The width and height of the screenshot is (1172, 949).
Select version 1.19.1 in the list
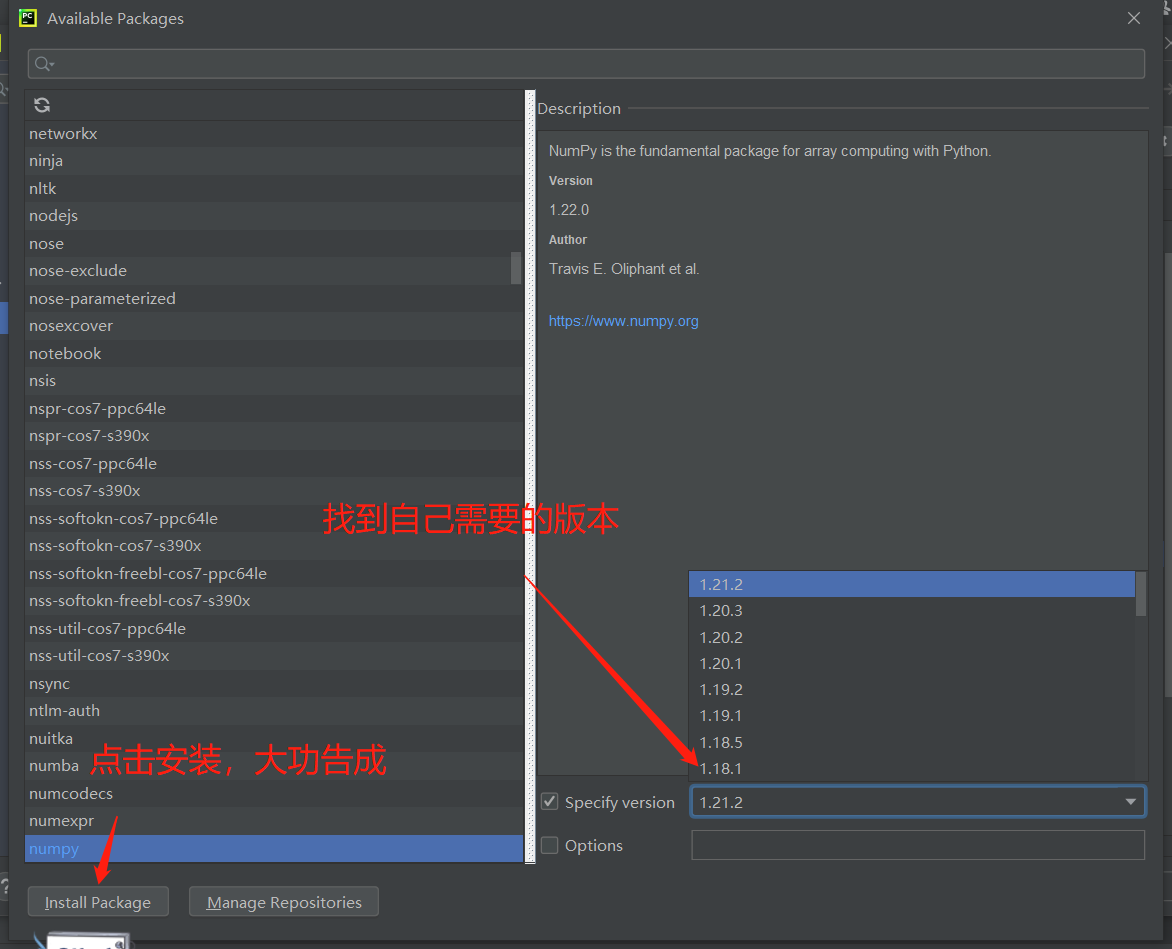[912, 716]
